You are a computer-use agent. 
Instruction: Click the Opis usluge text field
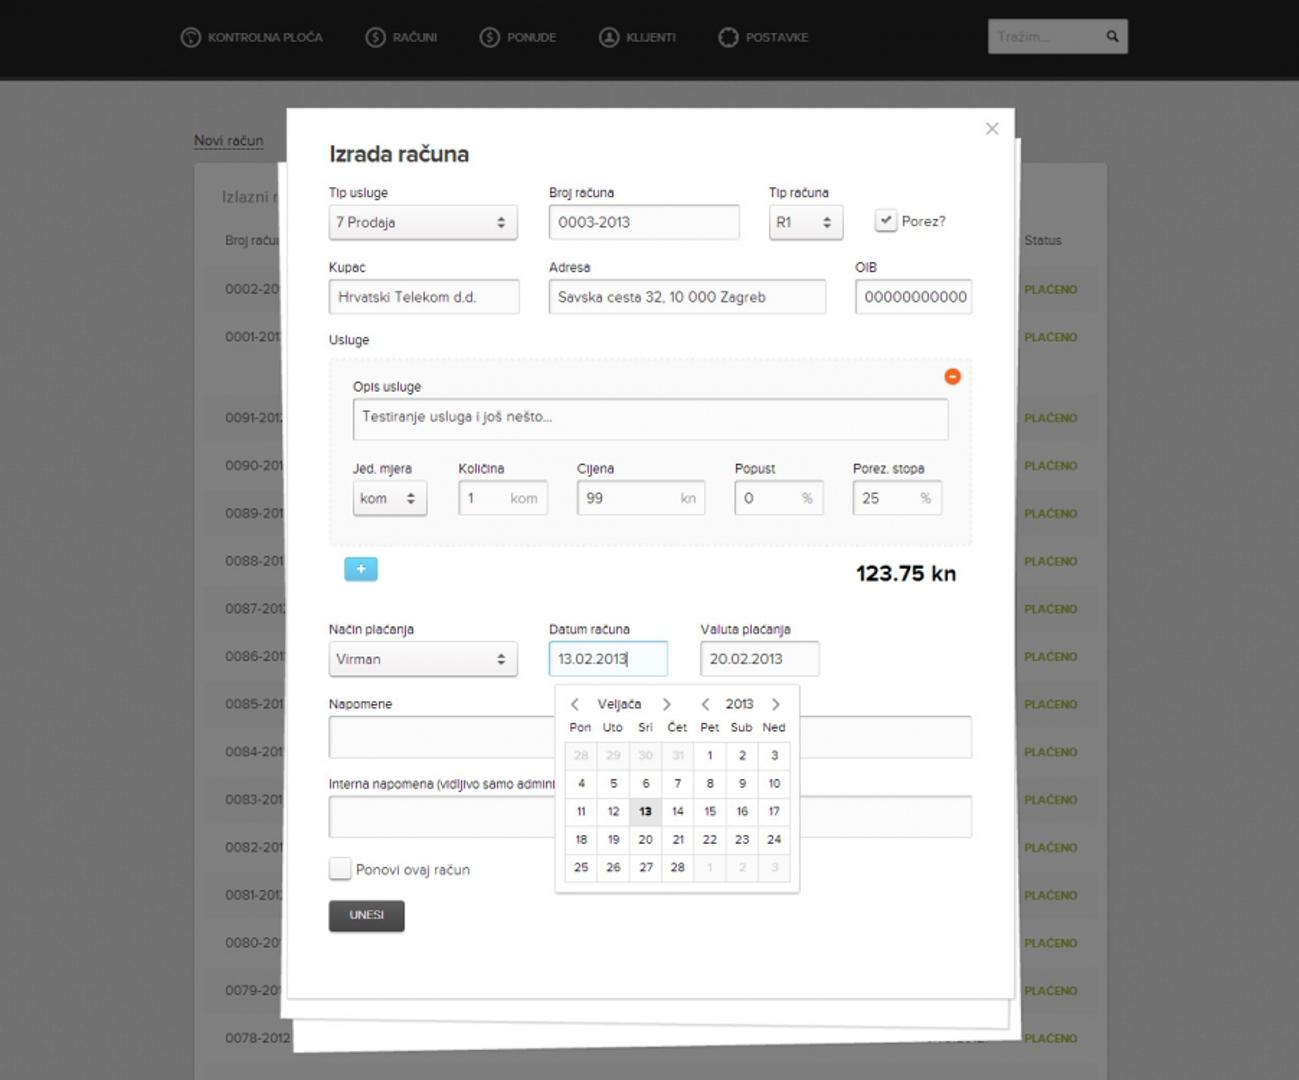[x=650, y=418]
